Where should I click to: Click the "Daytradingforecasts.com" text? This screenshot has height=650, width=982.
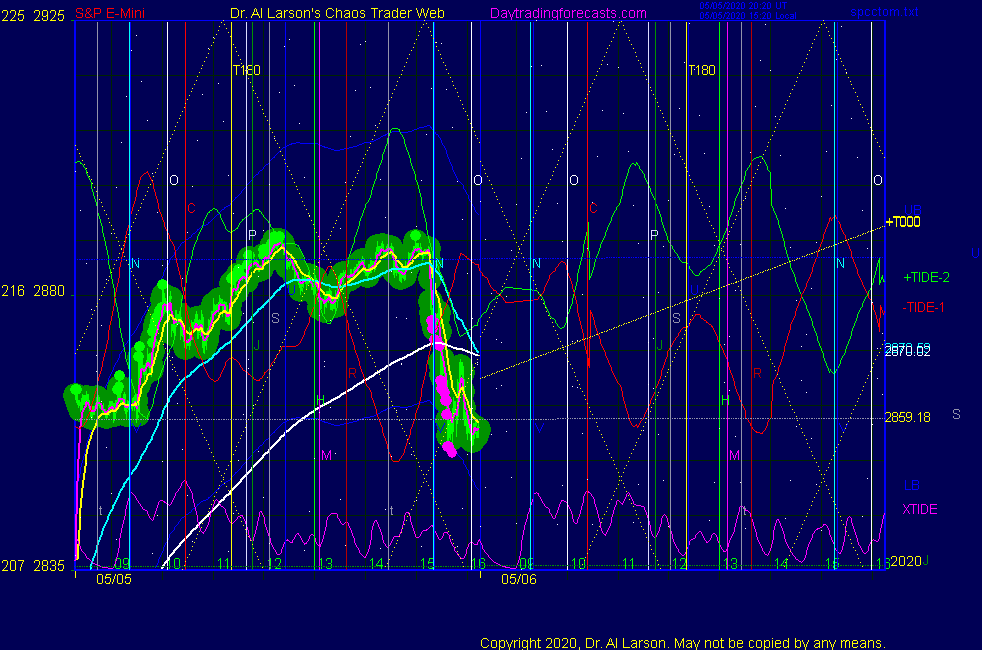(568, 13)
